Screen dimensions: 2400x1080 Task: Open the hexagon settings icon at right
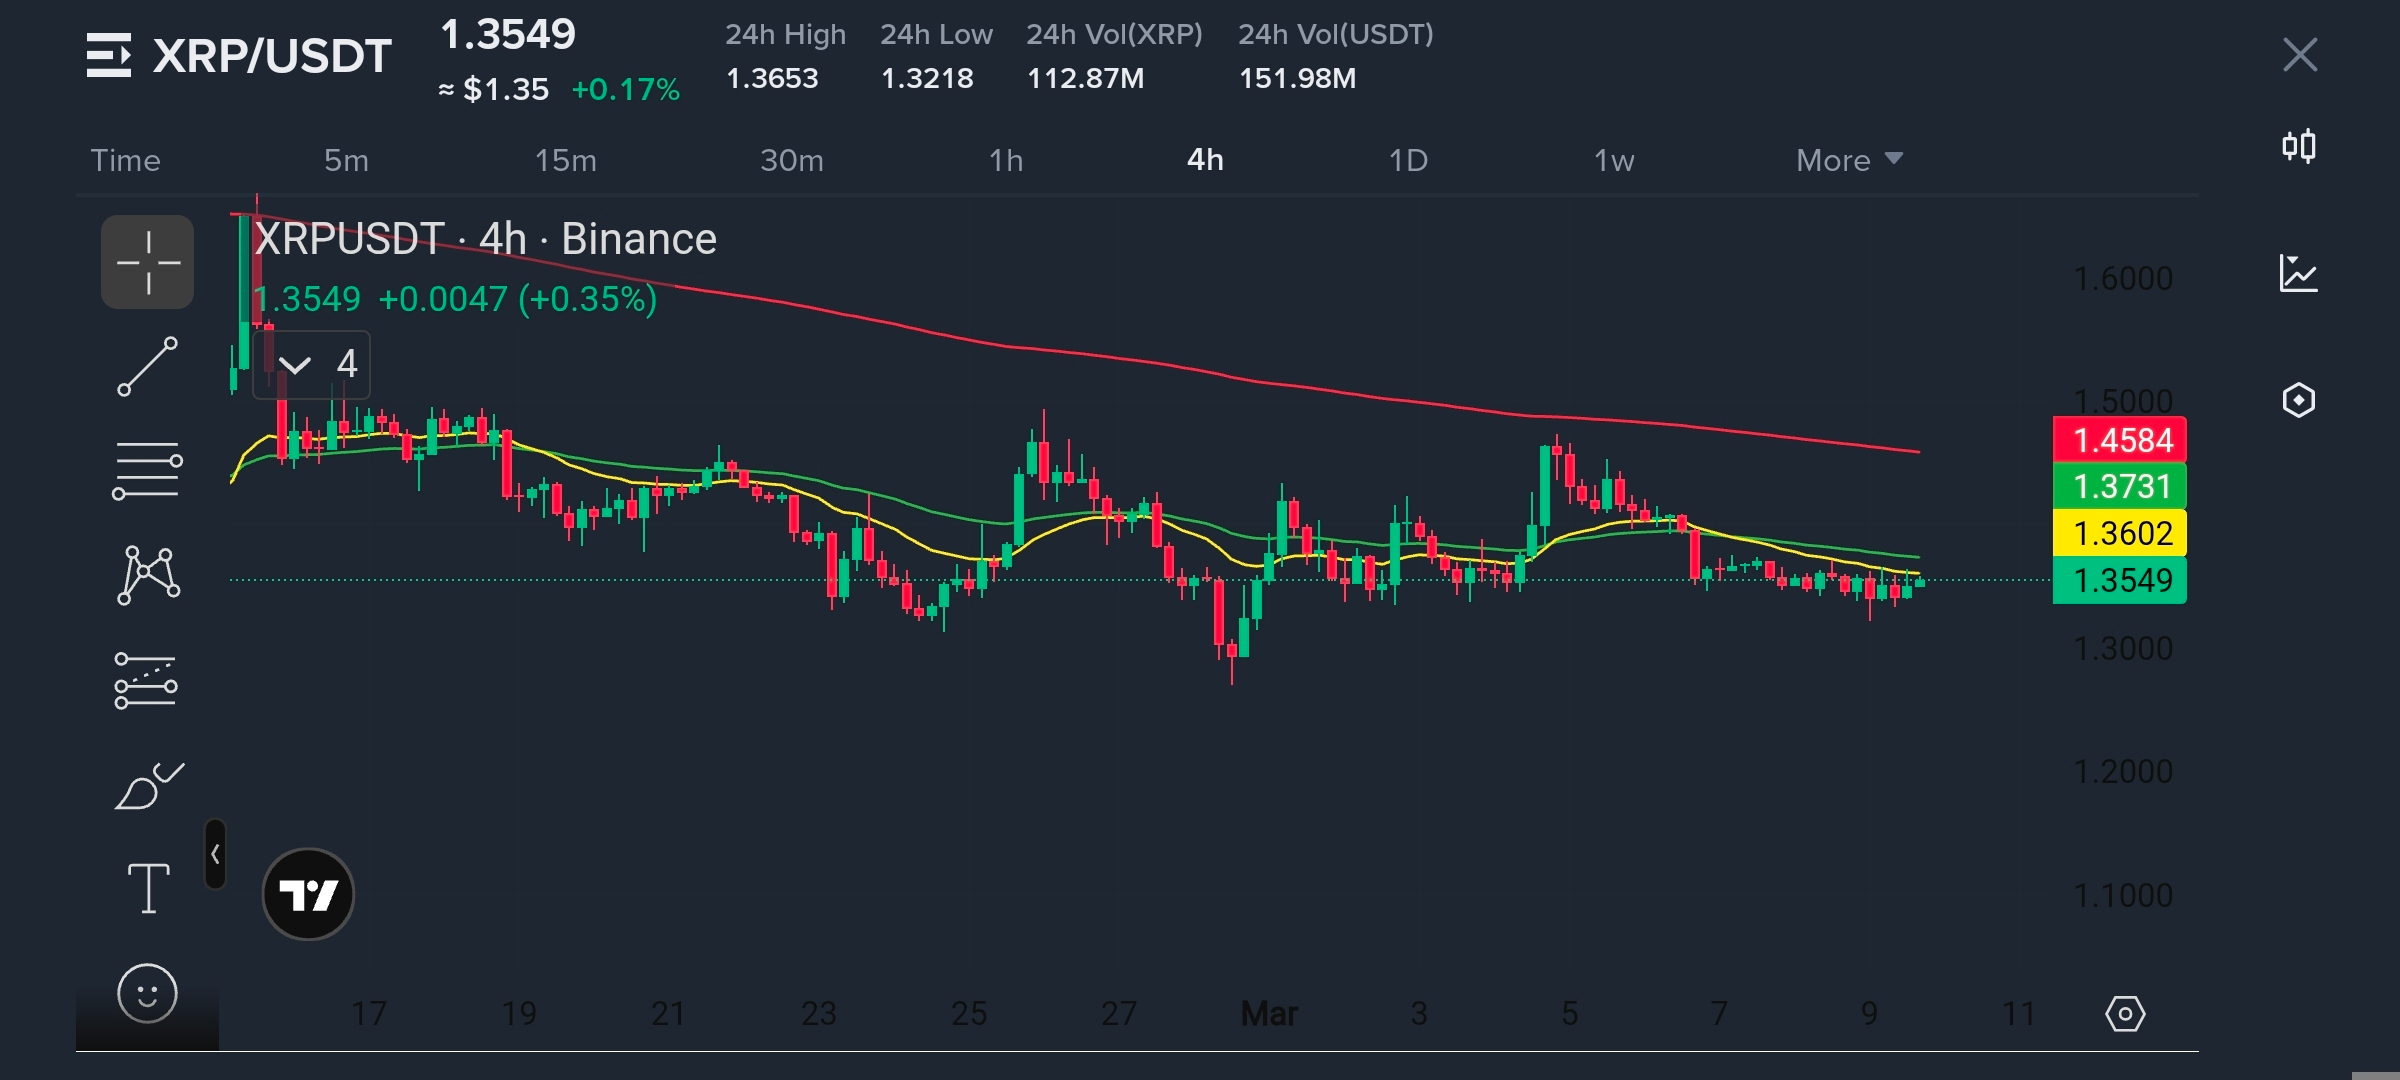pos(2299,400)
